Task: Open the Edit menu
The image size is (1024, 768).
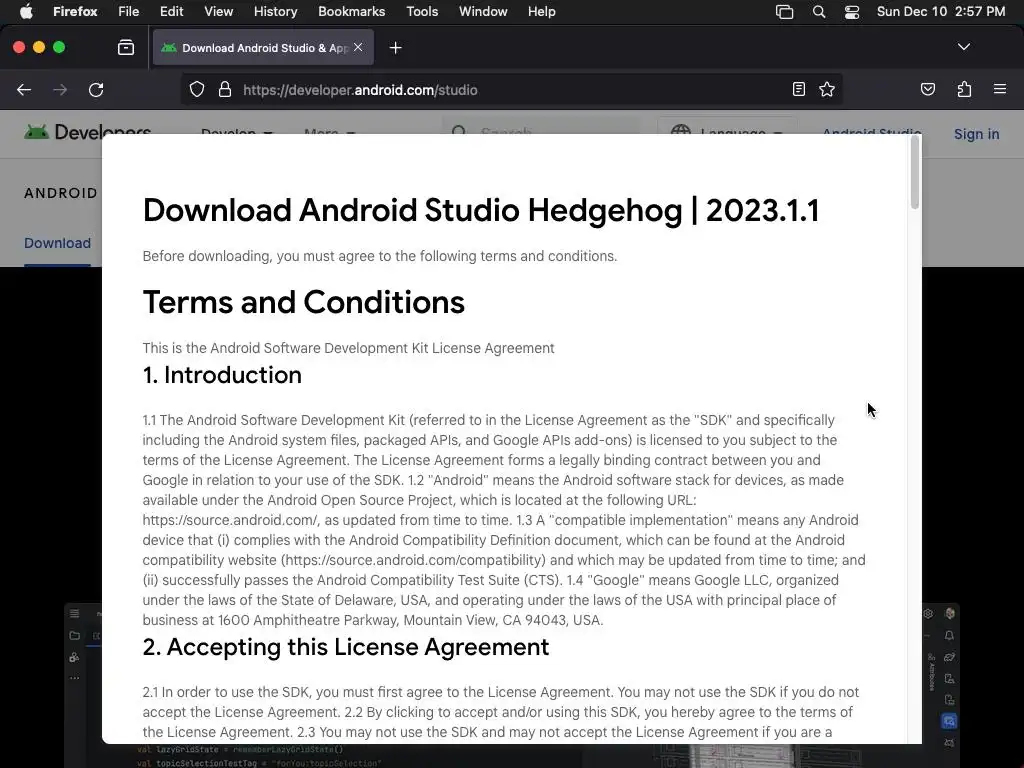Action: coord(172,11)
